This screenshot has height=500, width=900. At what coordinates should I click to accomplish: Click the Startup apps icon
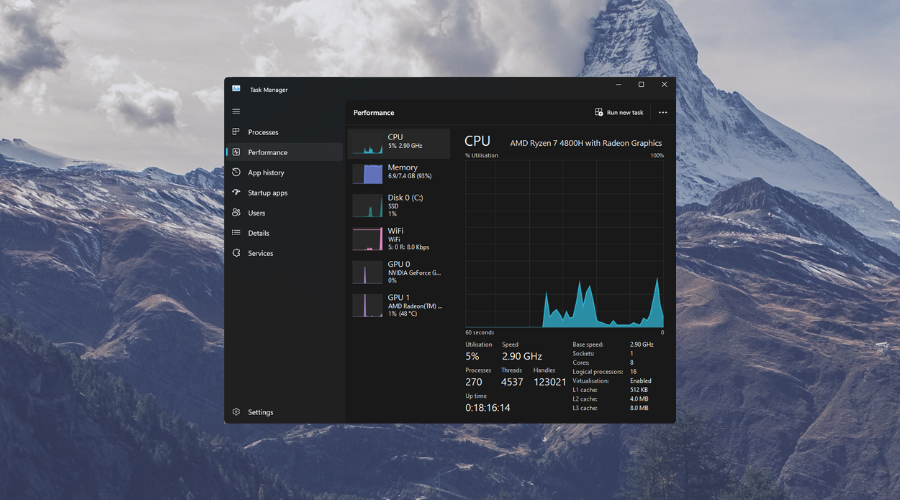236,193
